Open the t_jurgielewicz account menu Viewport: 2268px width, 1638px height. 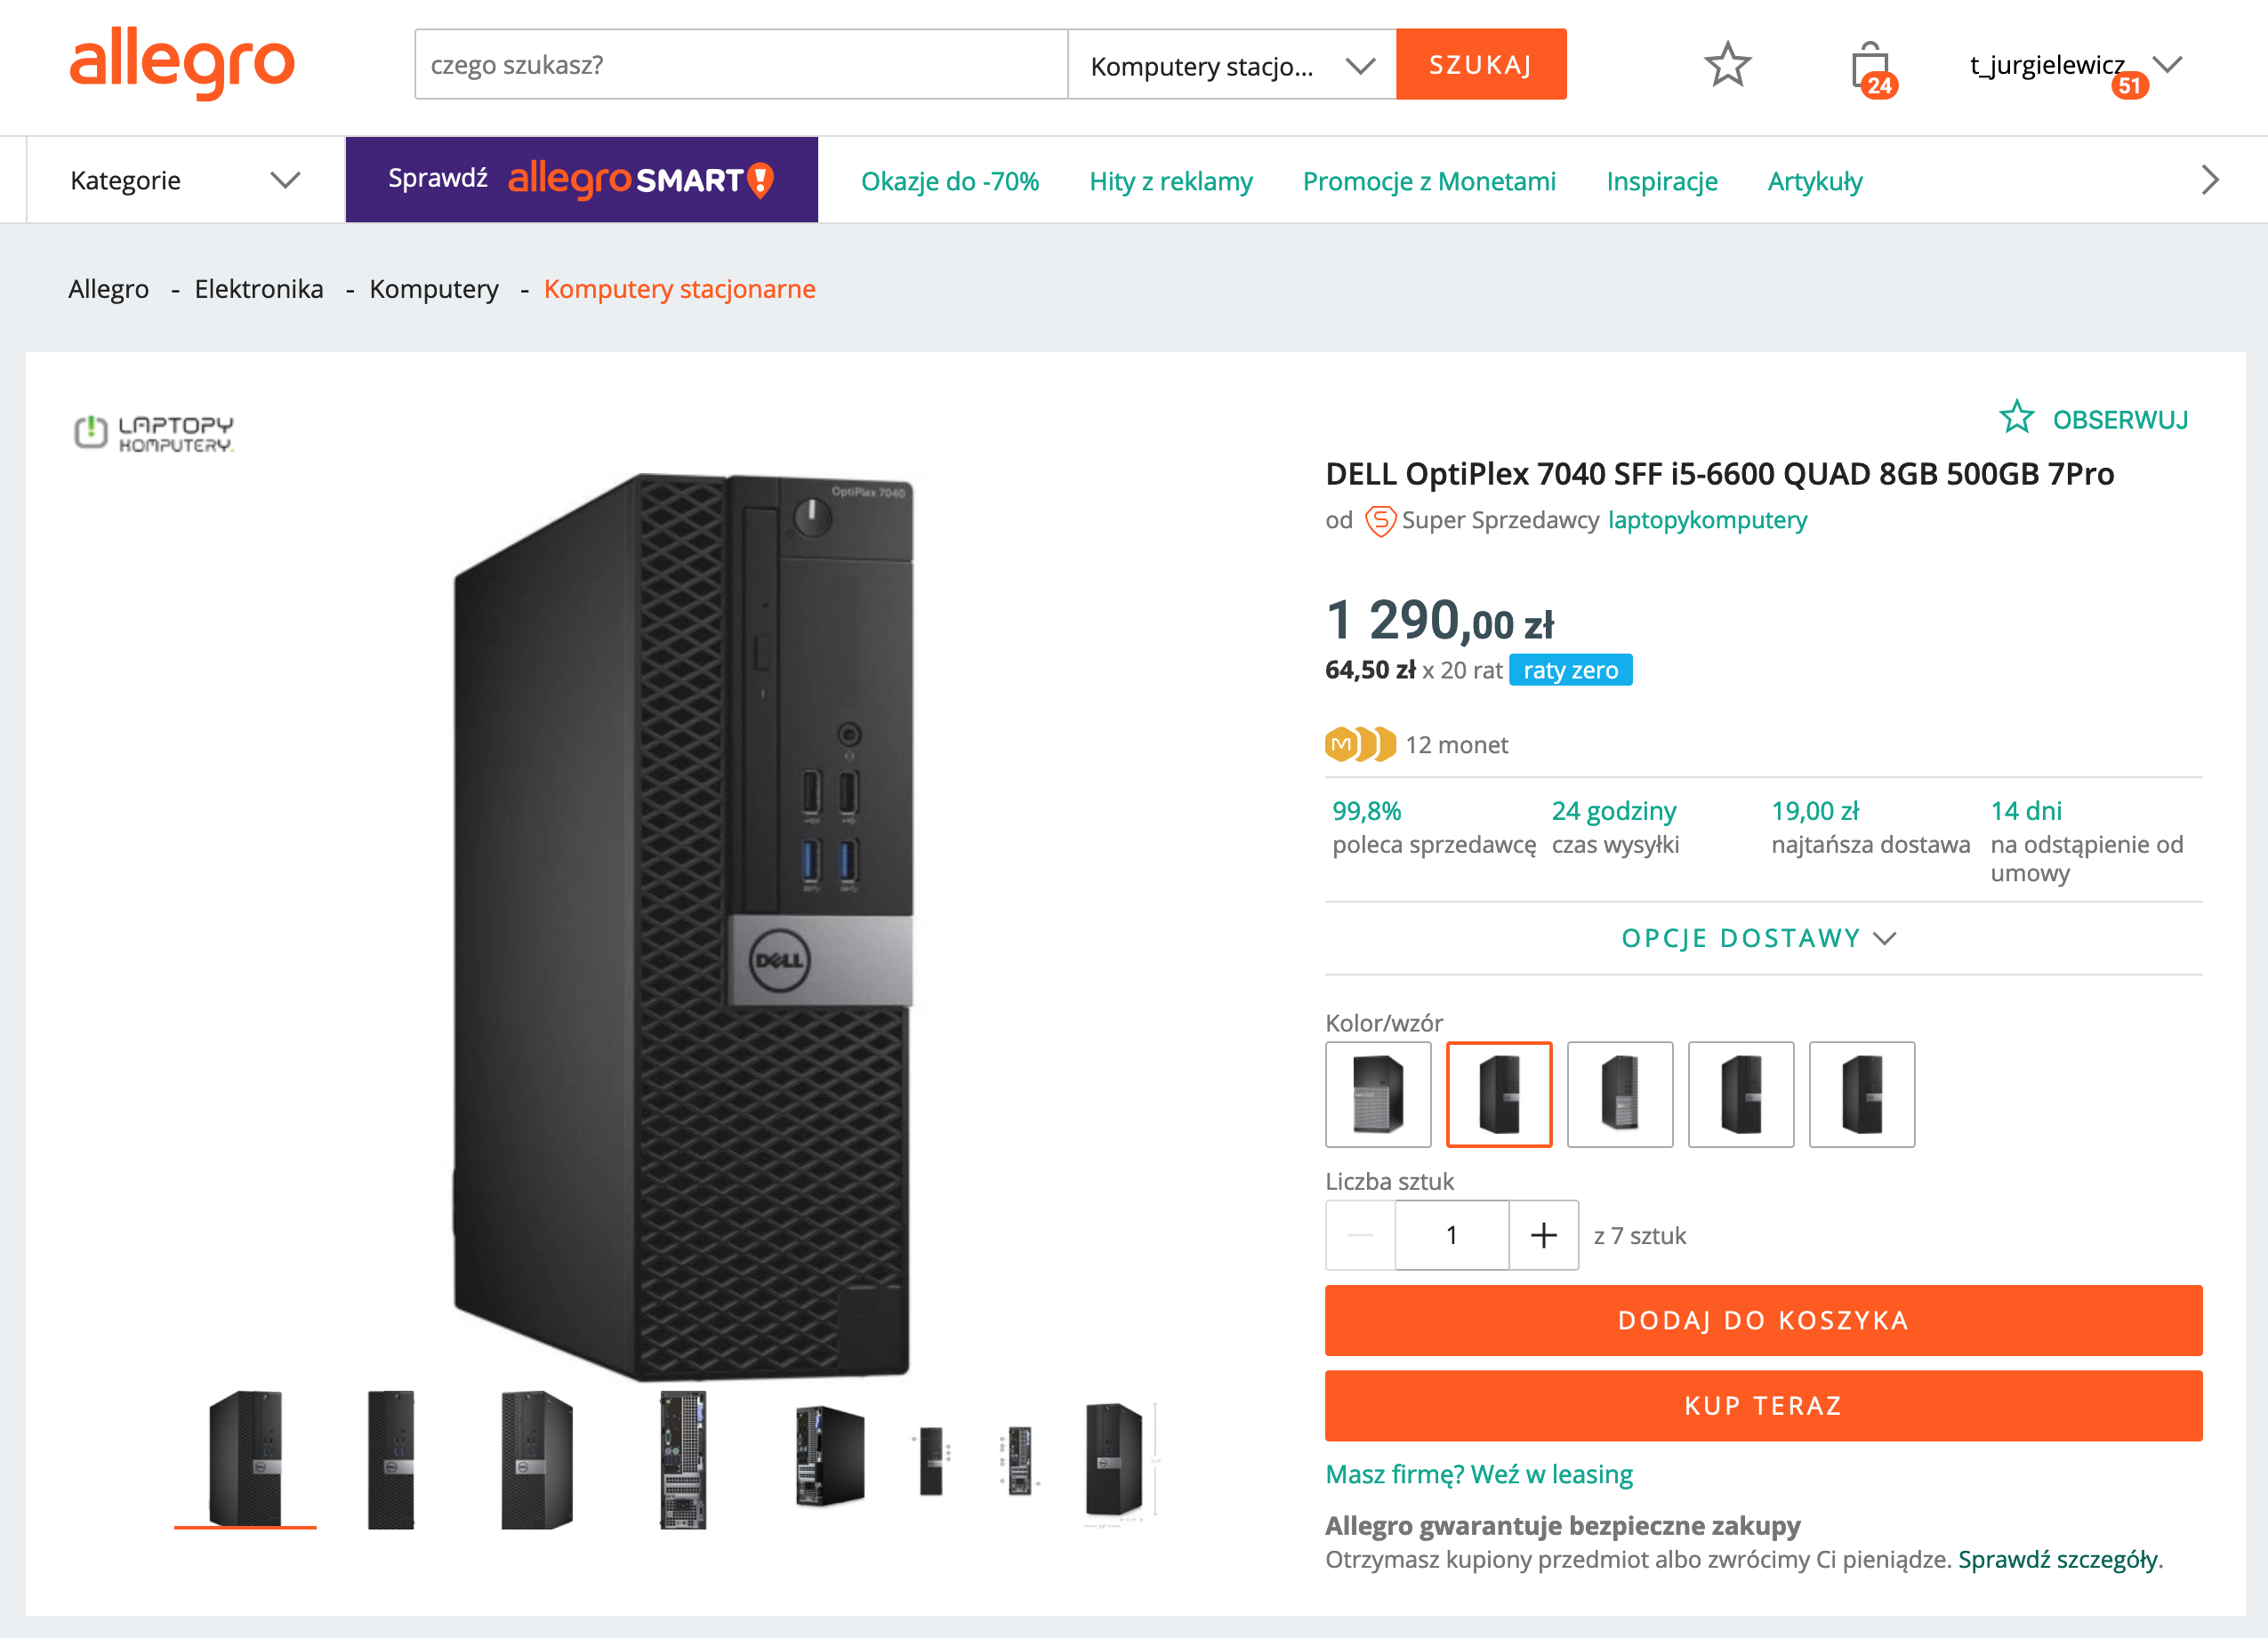(x=2073, y=66)
